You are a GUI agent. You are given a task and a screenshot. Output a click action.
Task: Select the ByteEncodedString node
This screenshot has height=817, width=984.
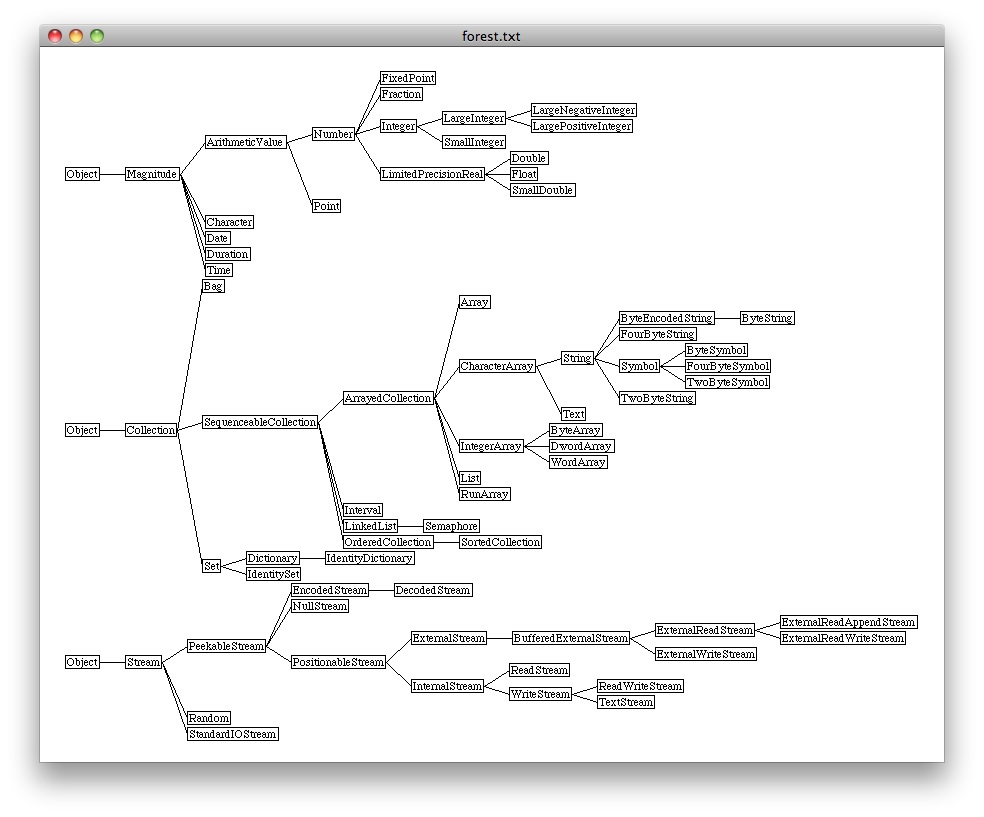[666, 318]
